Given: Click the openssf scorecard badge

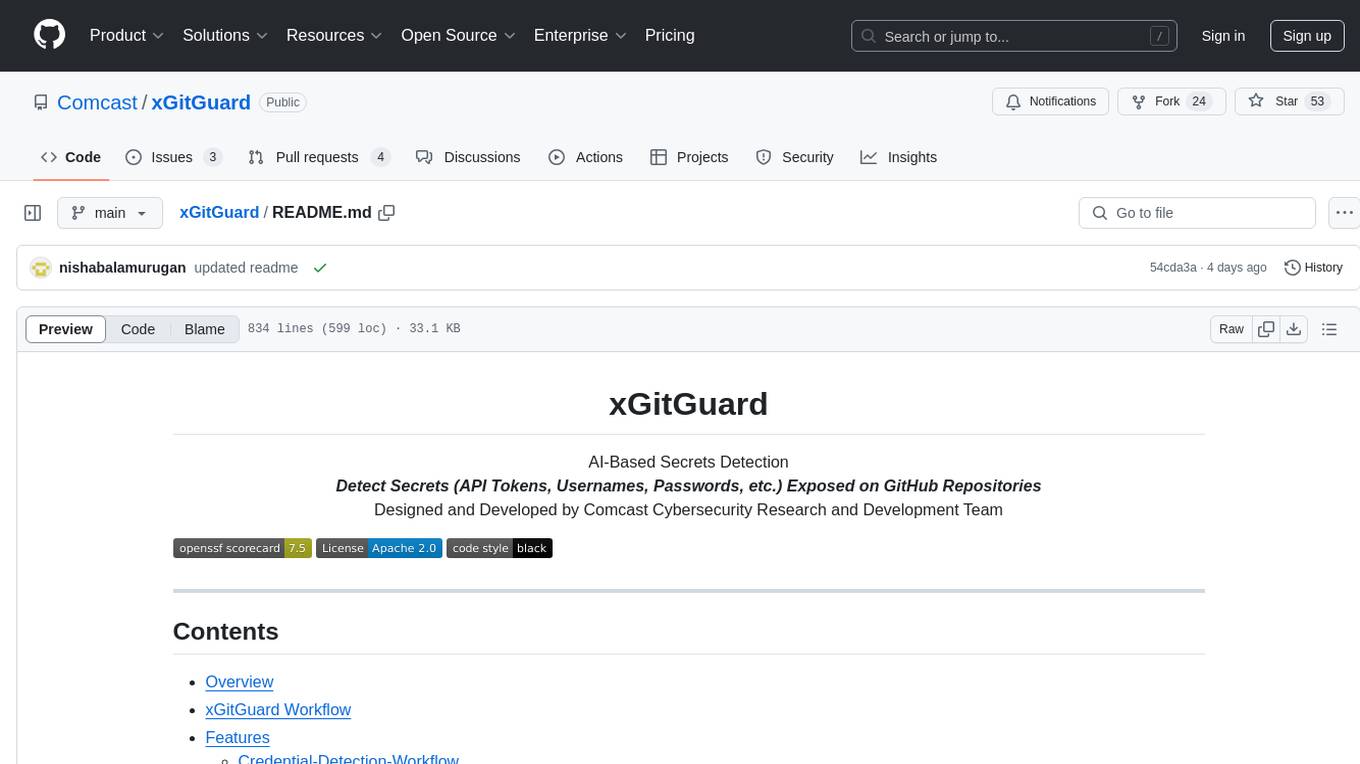Looking at the screenshot, I should (242, 548).
